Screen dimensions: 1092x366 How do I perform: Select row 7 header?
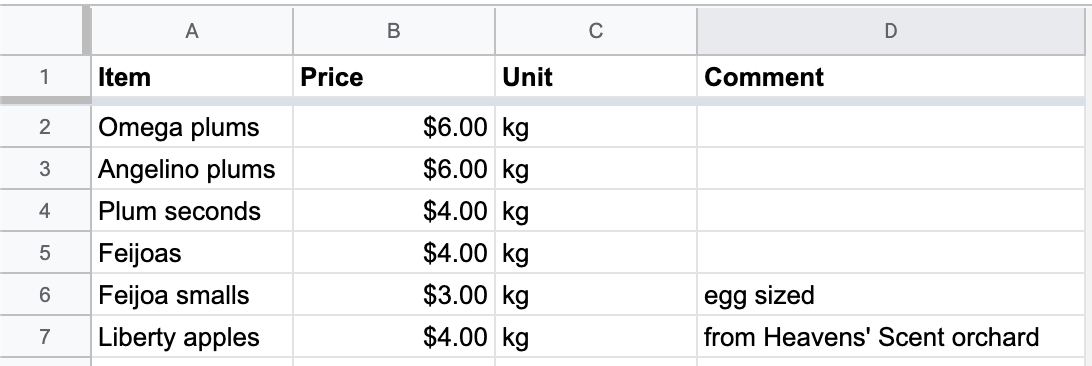(45, 337)
